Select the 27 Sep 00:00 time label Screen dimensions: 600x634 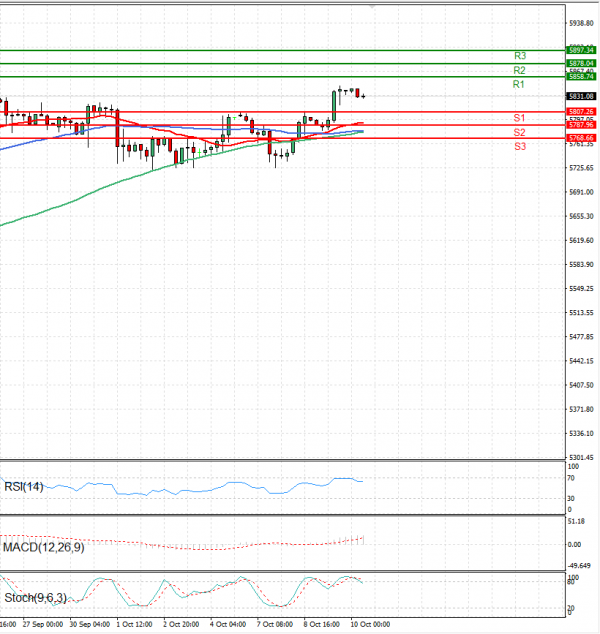tap(43, 624)
